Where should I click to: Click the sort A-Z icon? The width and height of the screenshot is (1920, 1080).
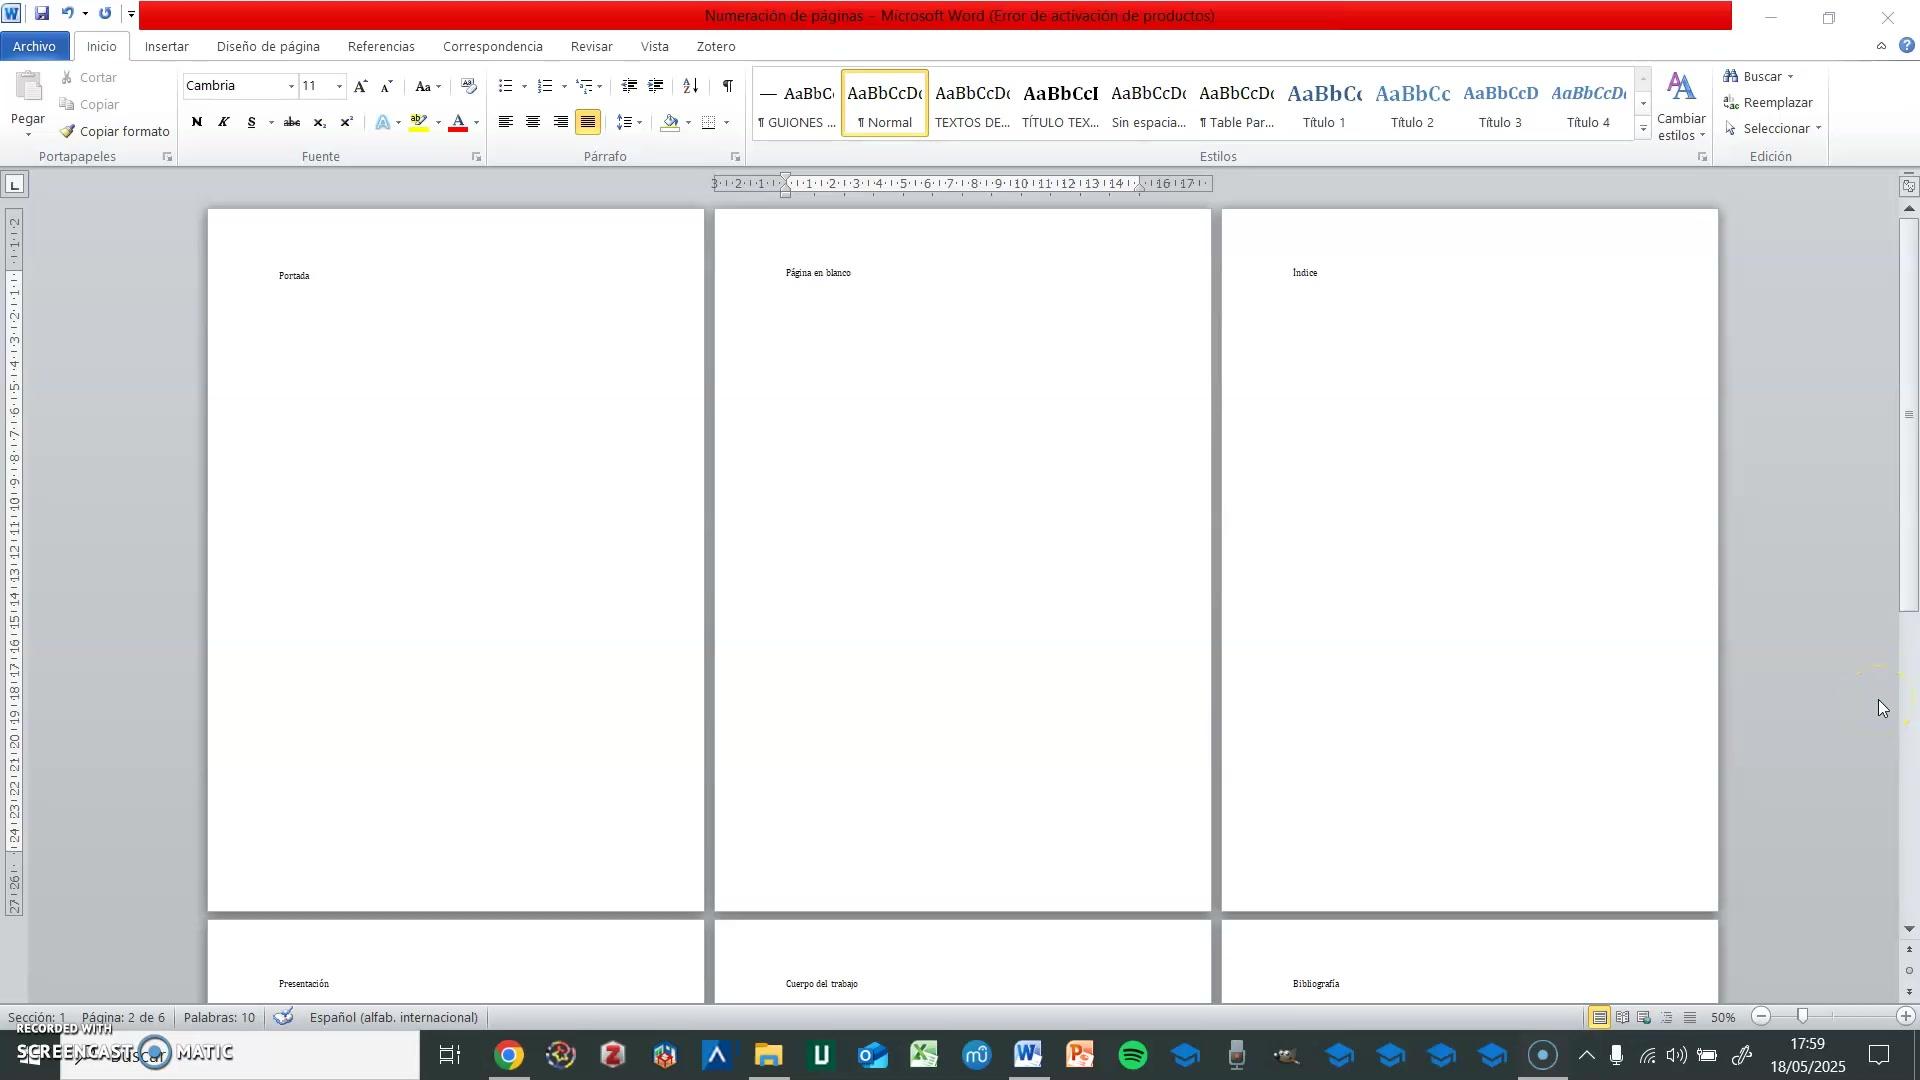tap(690, 86)
